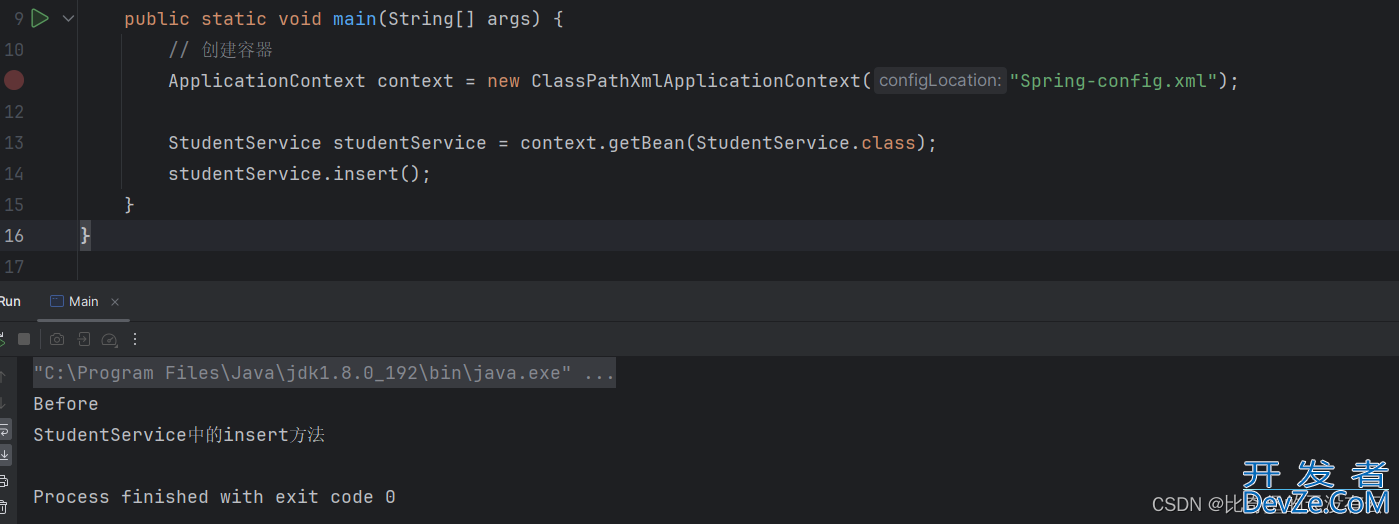Viewport: 1399px width, 524px height.
Task: Toggle soft-wrap in console output
Action: [4, 429]
